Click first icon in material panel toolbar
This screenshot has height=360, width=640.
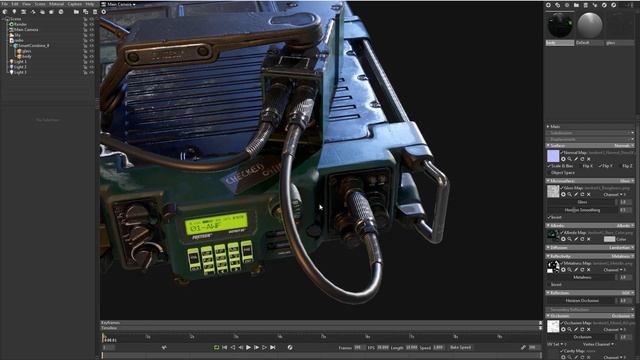(x=548, y=5)
